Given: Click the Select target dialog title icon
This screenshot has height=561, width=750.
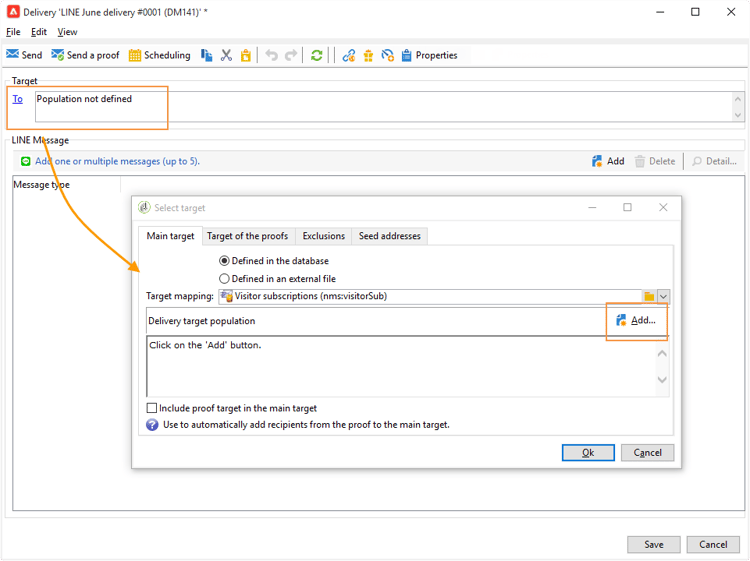Looking at the screenshot, I should tap(144, 208).
